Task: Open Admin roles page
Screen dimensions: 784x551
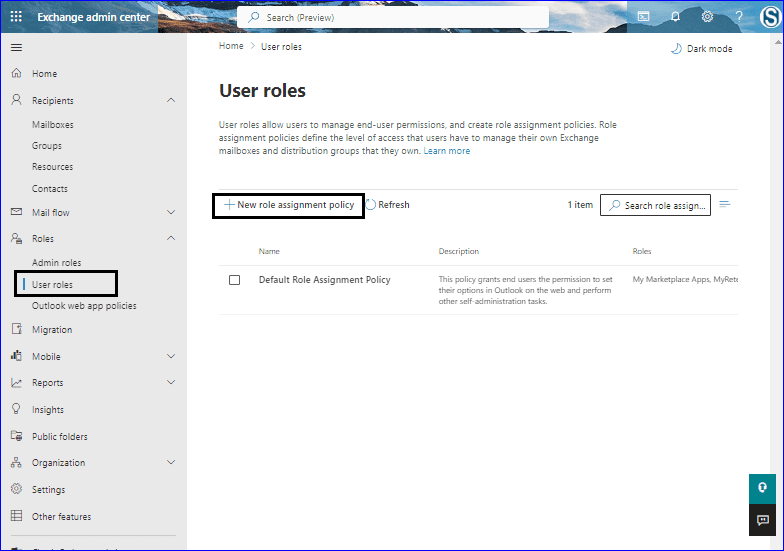Action: tap(56, 262)
